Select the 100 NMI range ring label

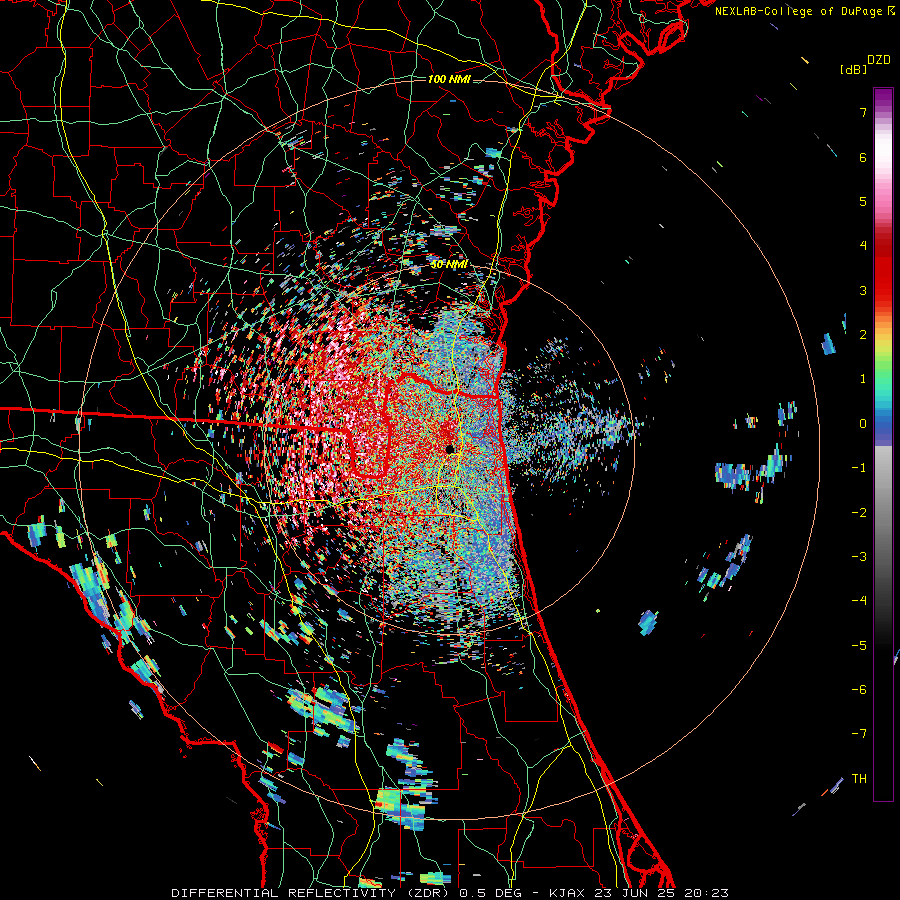(448, 79)
